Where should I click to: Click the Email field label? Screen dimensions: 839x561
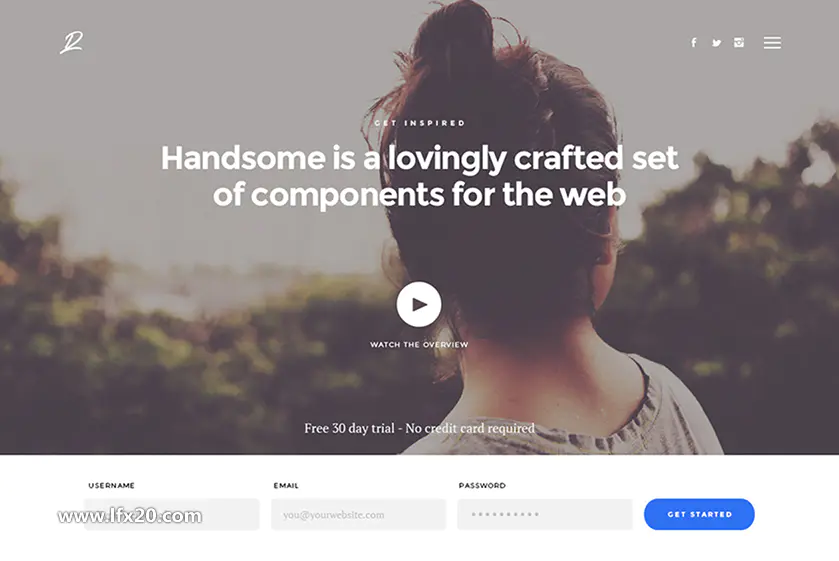tap(286, 486)
